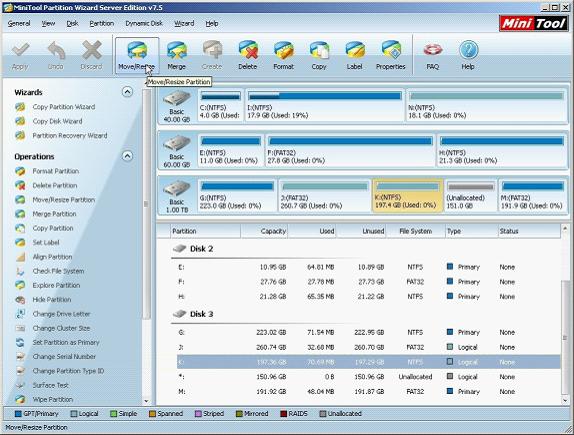Image resolution: width=574 pixels, height=435 pixels.
Task: Select the Unallocated 151.0 GB block
Action: (471, 196)
